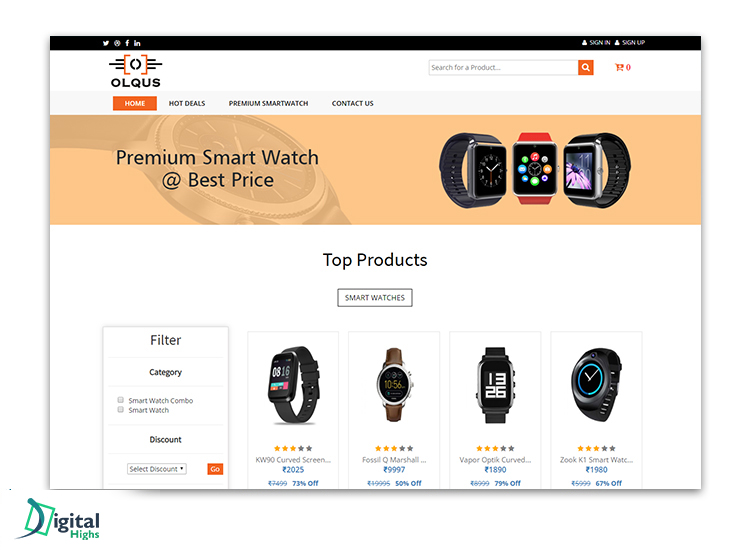This screenshot has width=750, height=550.
Task: Click the Search for a Product field
Action: click(x=503, y=67)
